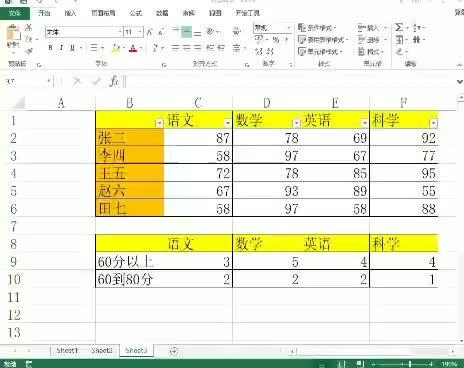Open the filter dropdown on 科学 column
The image size is (464, 368).
tap(433, 123)
